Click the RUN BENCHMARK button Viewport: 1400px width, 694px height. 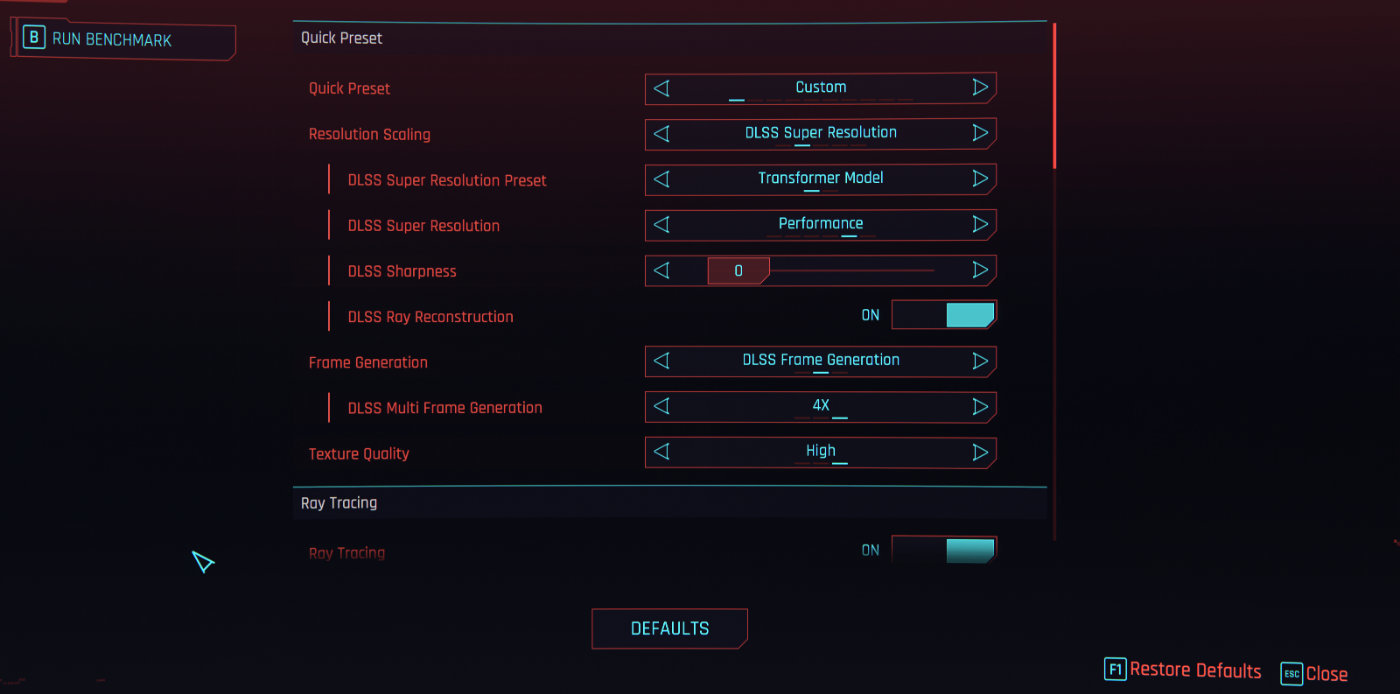click(125, 41)
